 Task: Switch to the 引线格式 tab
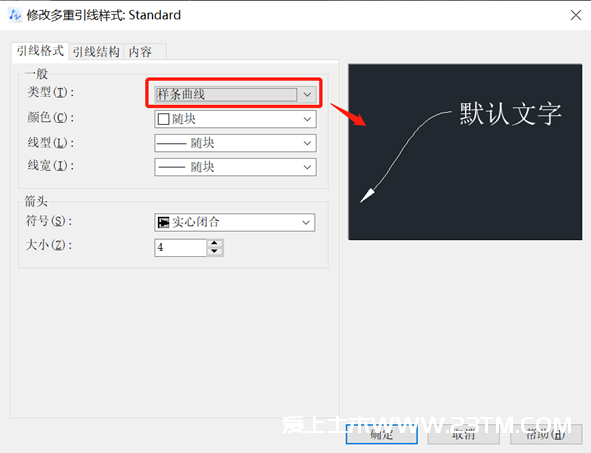[x=40, y=51]
